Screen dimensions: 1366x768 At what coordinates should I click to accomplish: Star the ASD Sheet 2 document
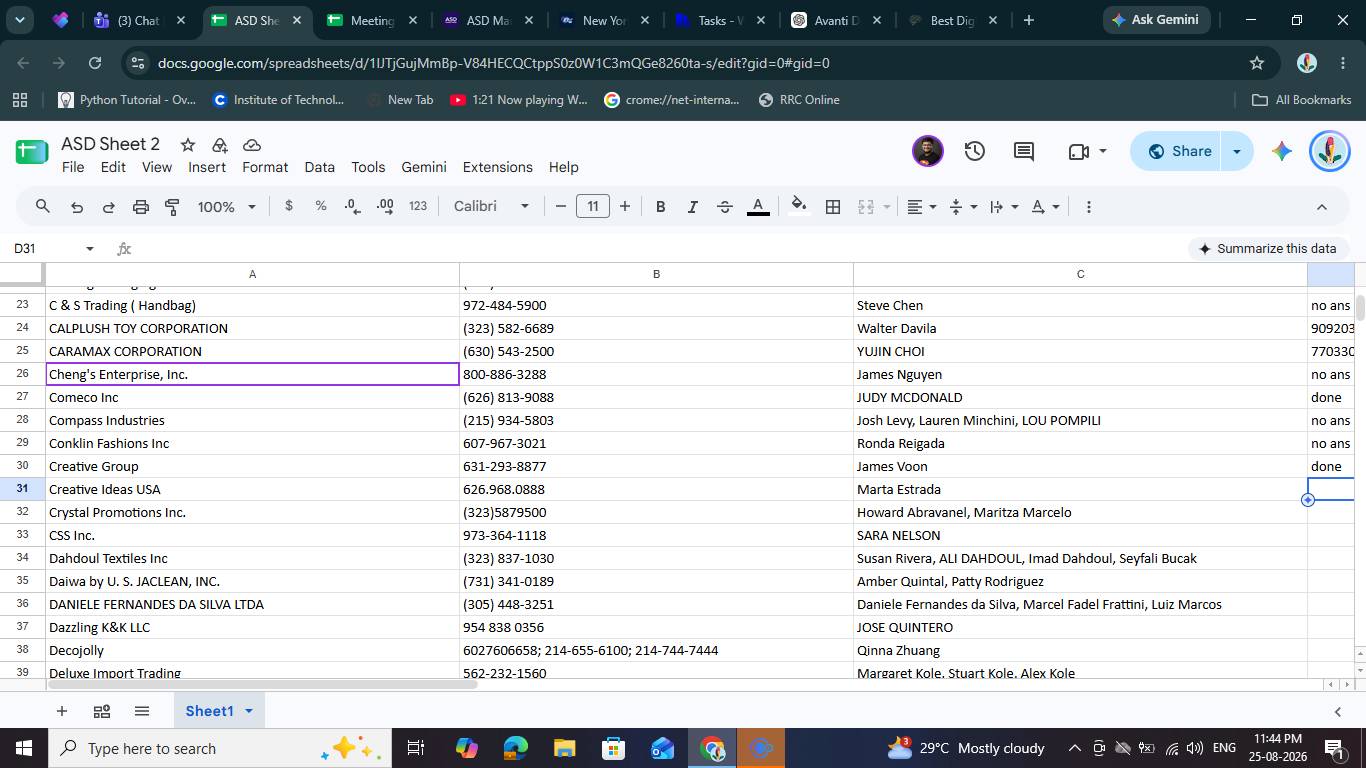(188, 145)
